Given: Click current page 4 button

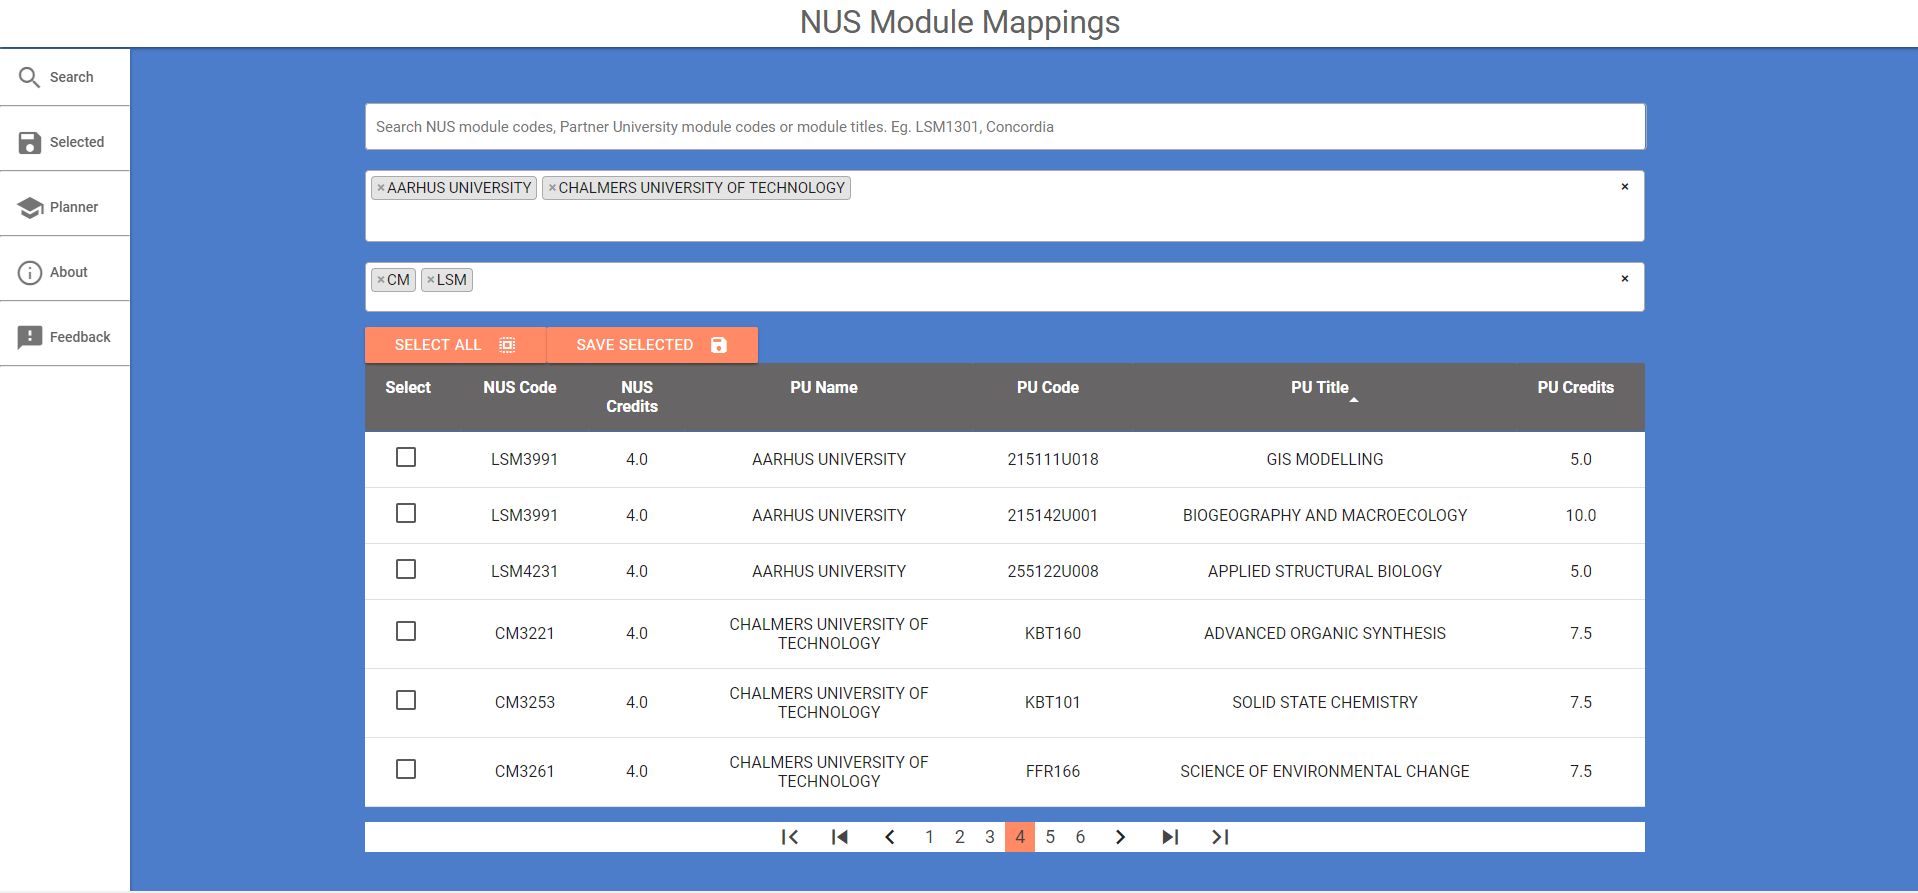Looking at the screenshot, I should coord(1020,837).
